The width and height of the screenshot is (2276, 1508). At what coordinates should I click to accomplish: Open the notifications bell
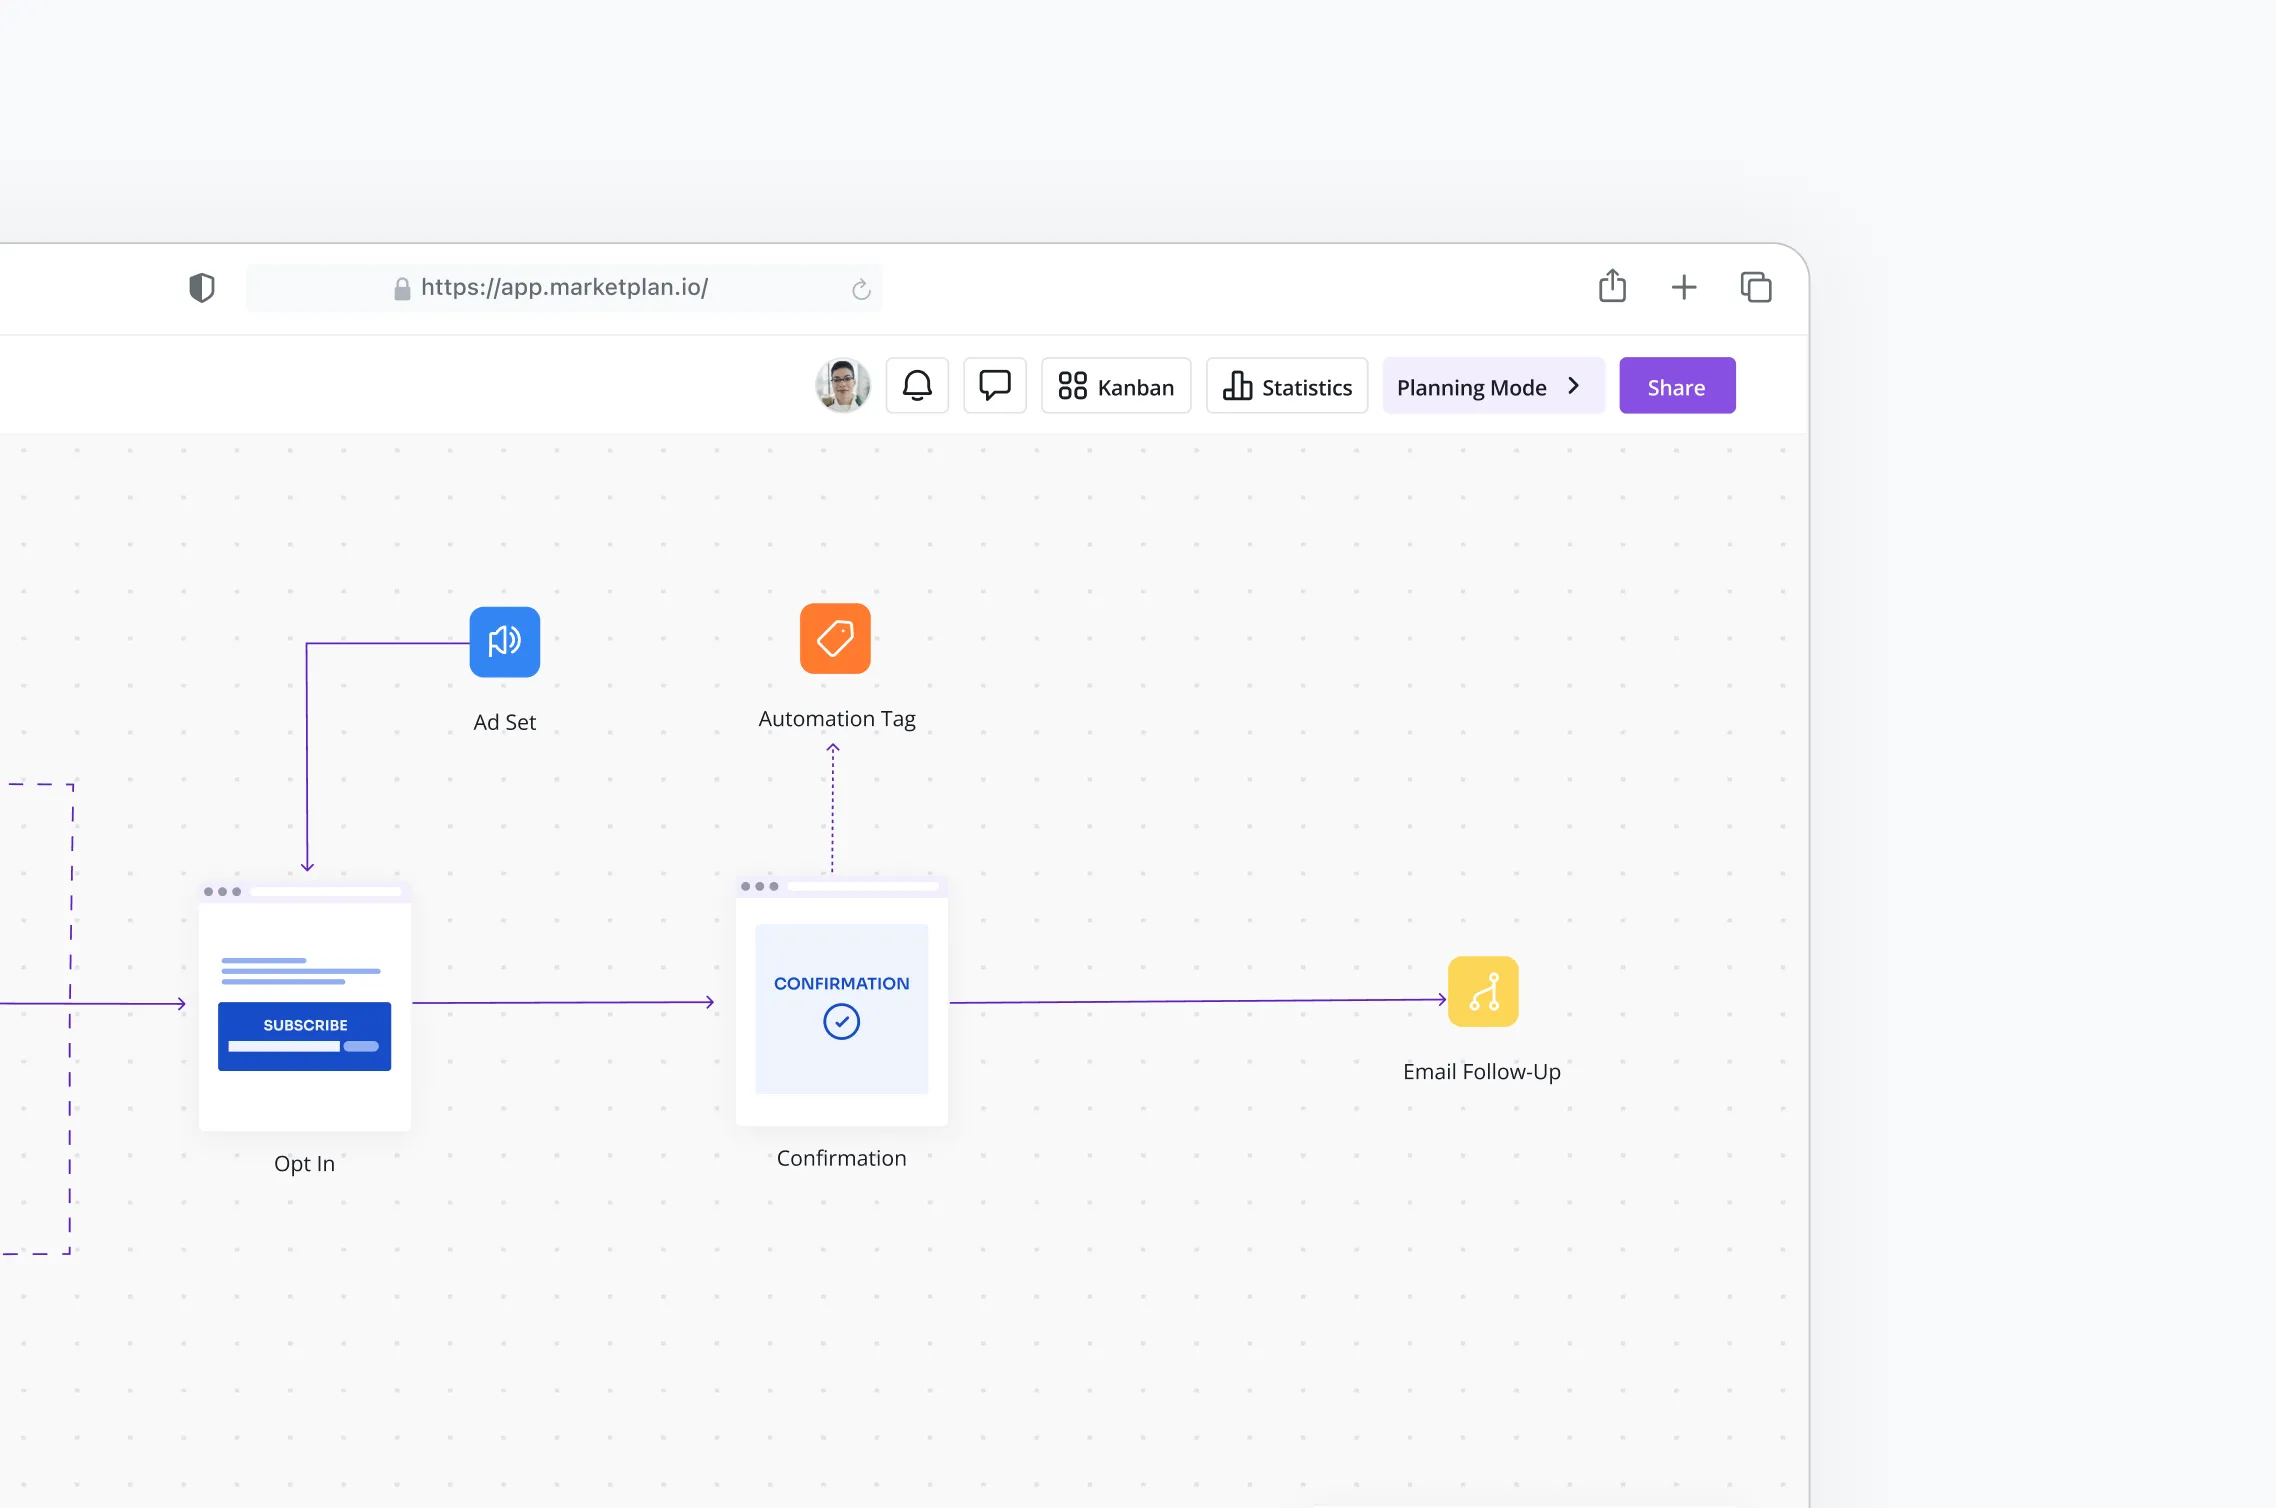pyautogui.click(x=917, y=386)
